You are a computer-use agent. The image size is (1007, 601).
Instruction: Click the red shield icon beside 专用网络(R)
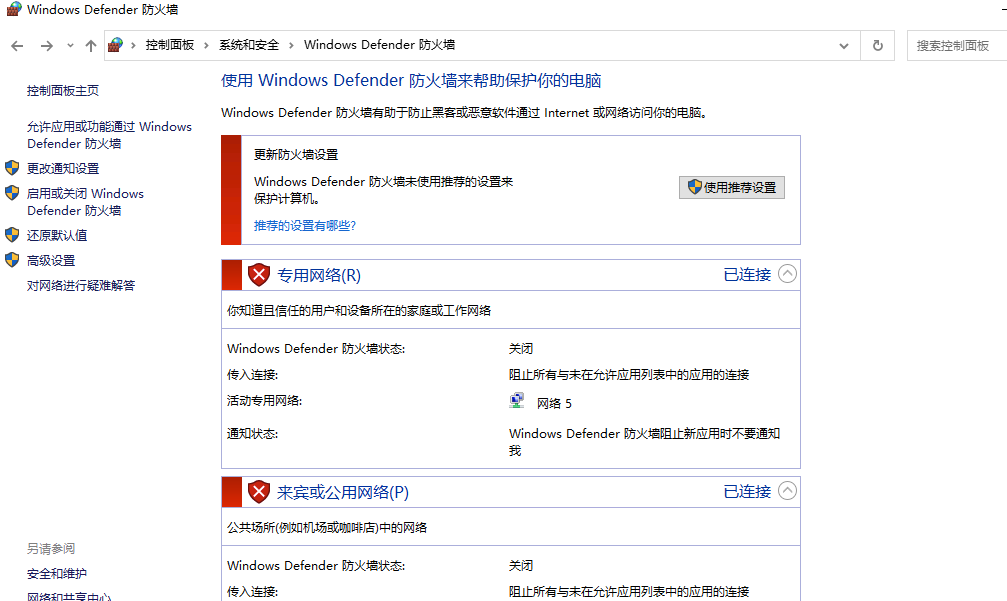click(259, 275)
